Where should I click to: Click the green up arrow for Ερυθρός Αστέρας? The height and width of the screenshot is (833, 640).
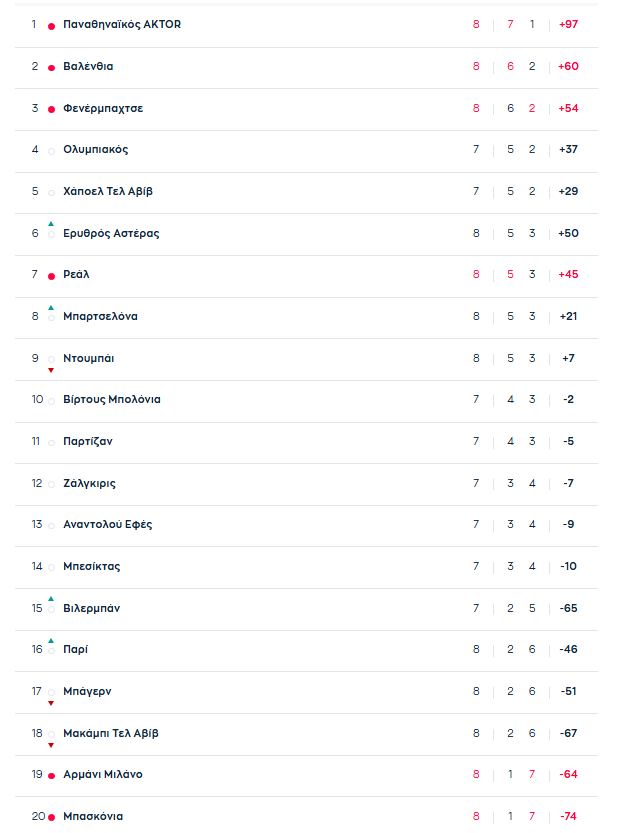[51, 224]
